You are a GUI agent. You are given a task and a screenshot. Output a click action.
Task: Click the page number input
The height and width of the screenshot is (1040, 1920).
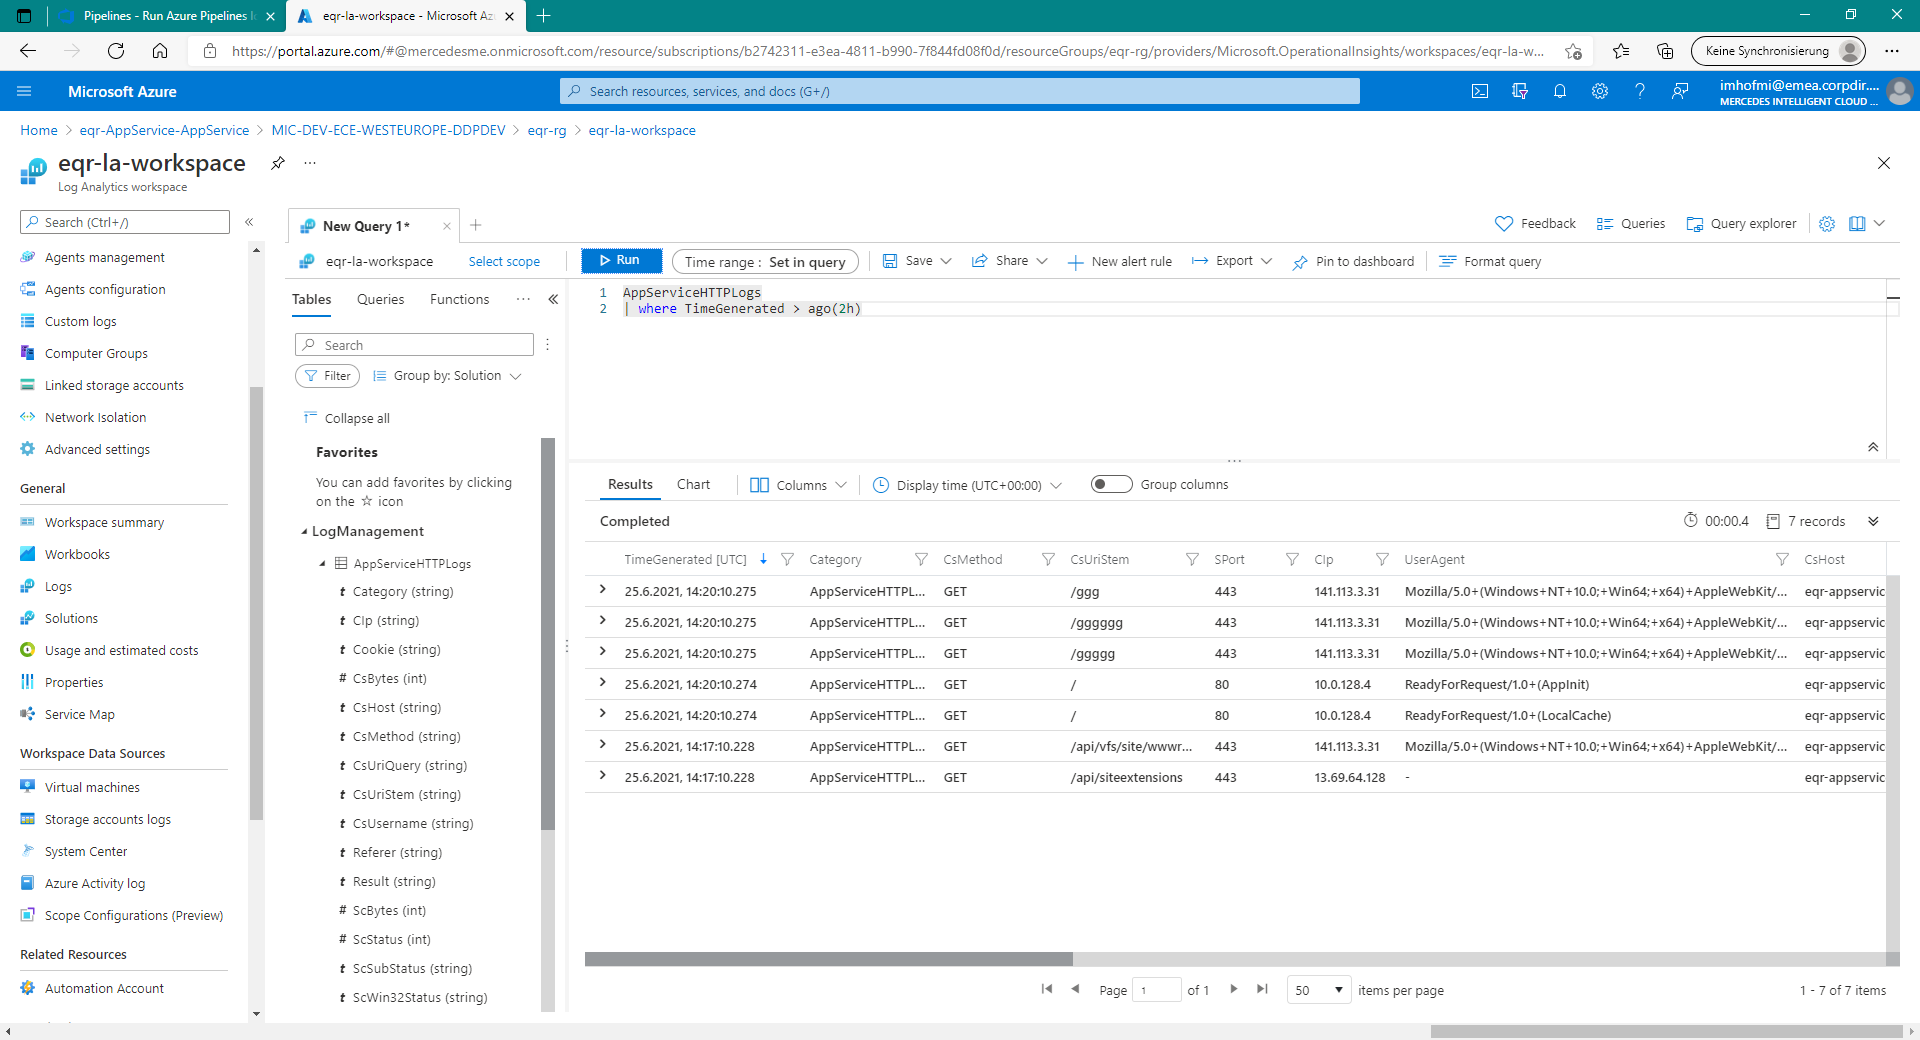click(x=1157, y=990)
